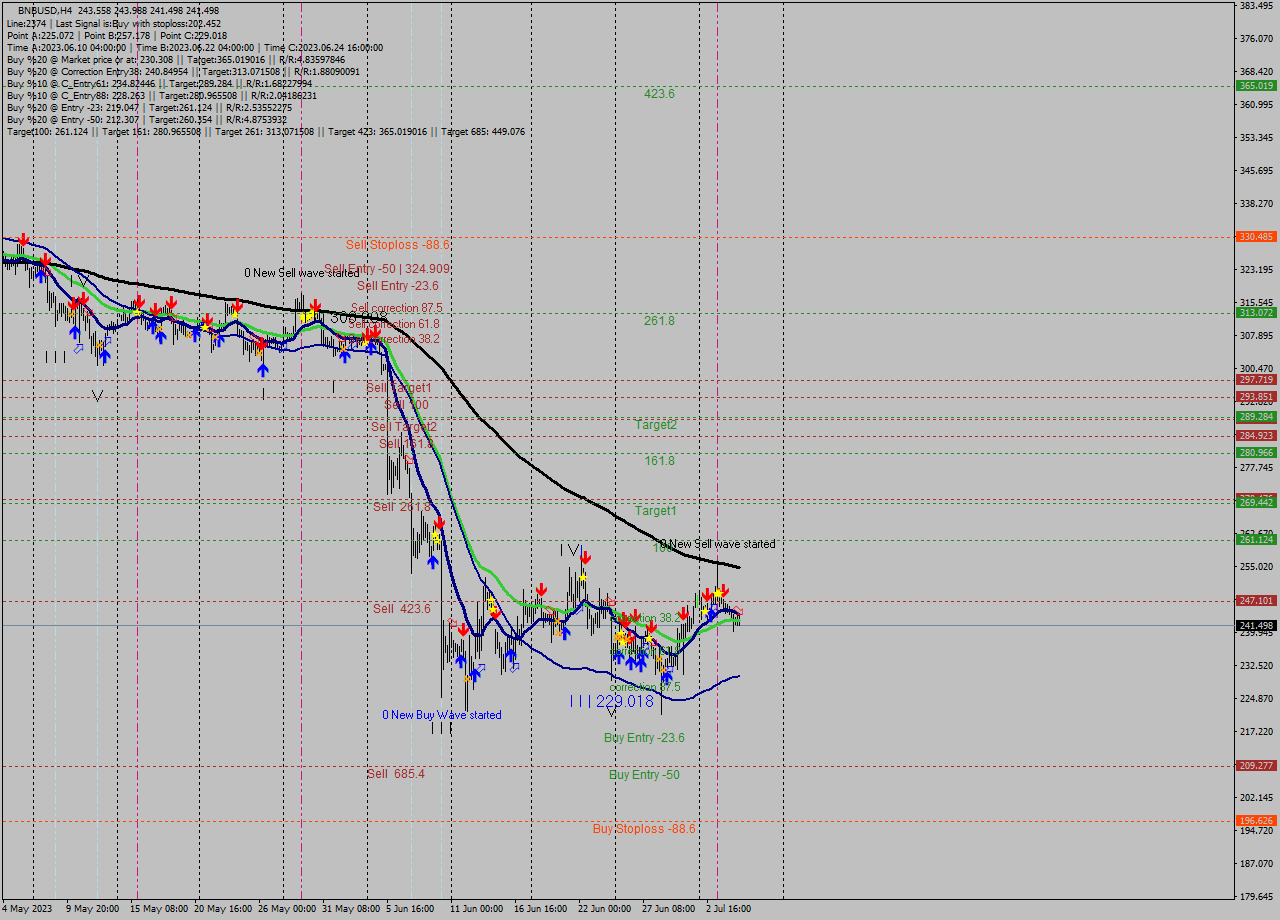Select the Sell Target1 label
The height and width of the screenshot is (920, 1280).
(x=399, y=388)
